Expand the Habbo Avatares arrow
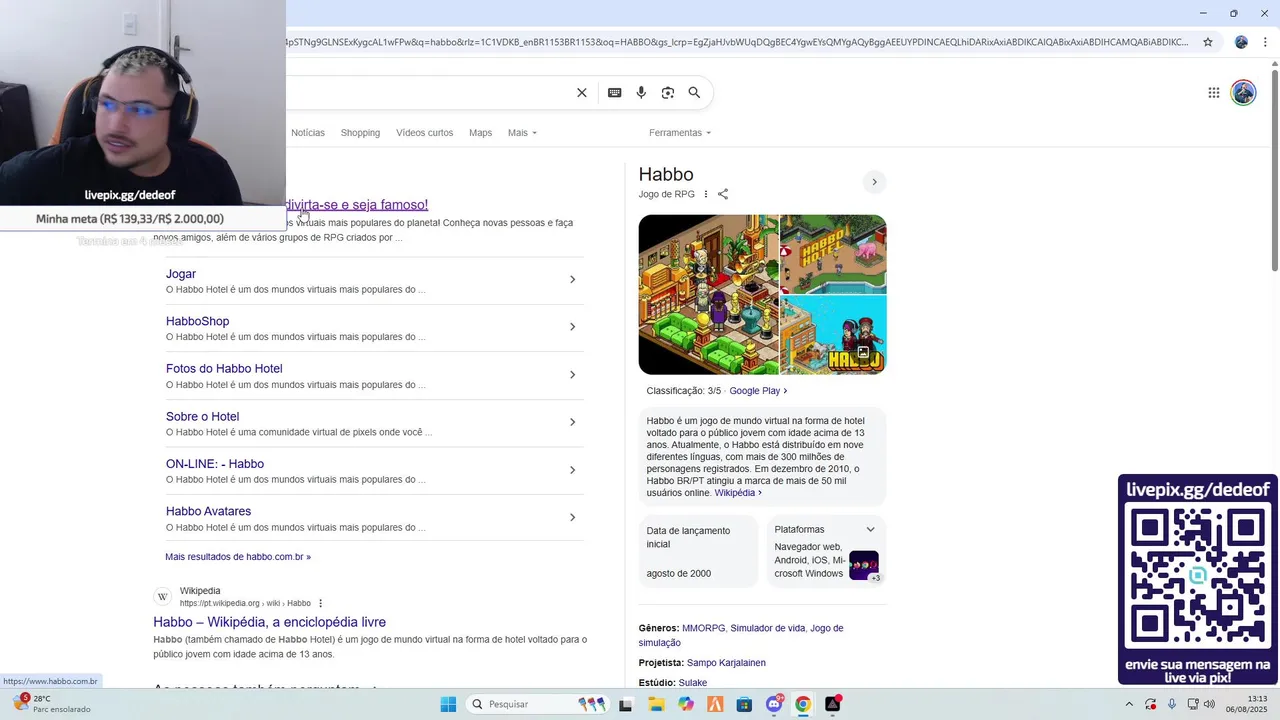The image size is (1280, 720). (x=572, y=517)
